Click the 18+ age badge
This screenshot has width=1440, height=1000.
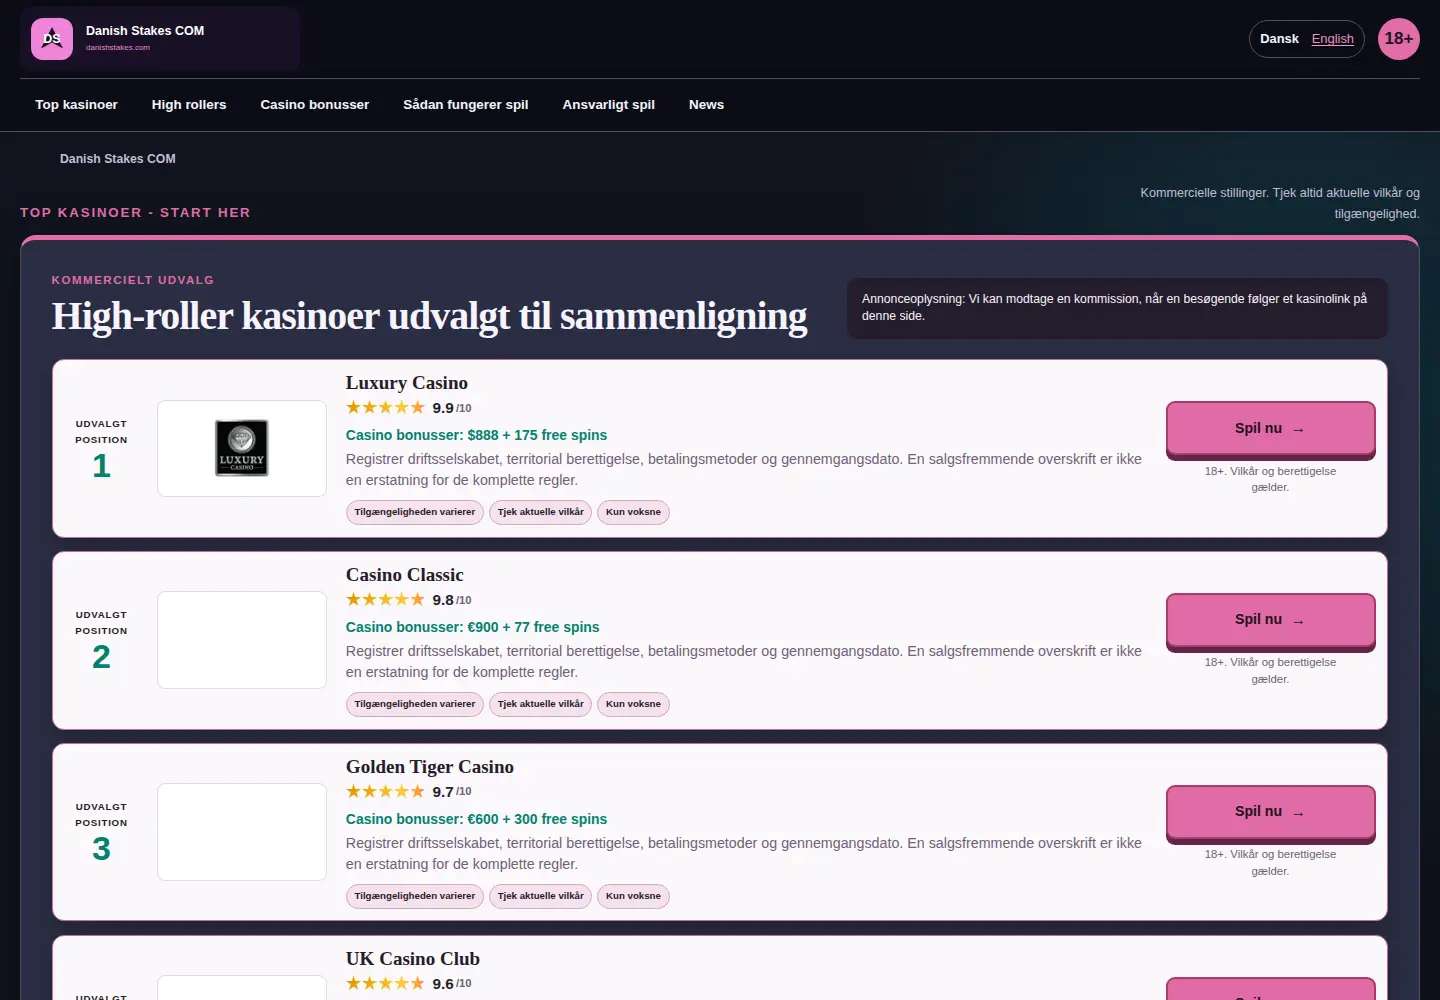tap(1398, 39)
